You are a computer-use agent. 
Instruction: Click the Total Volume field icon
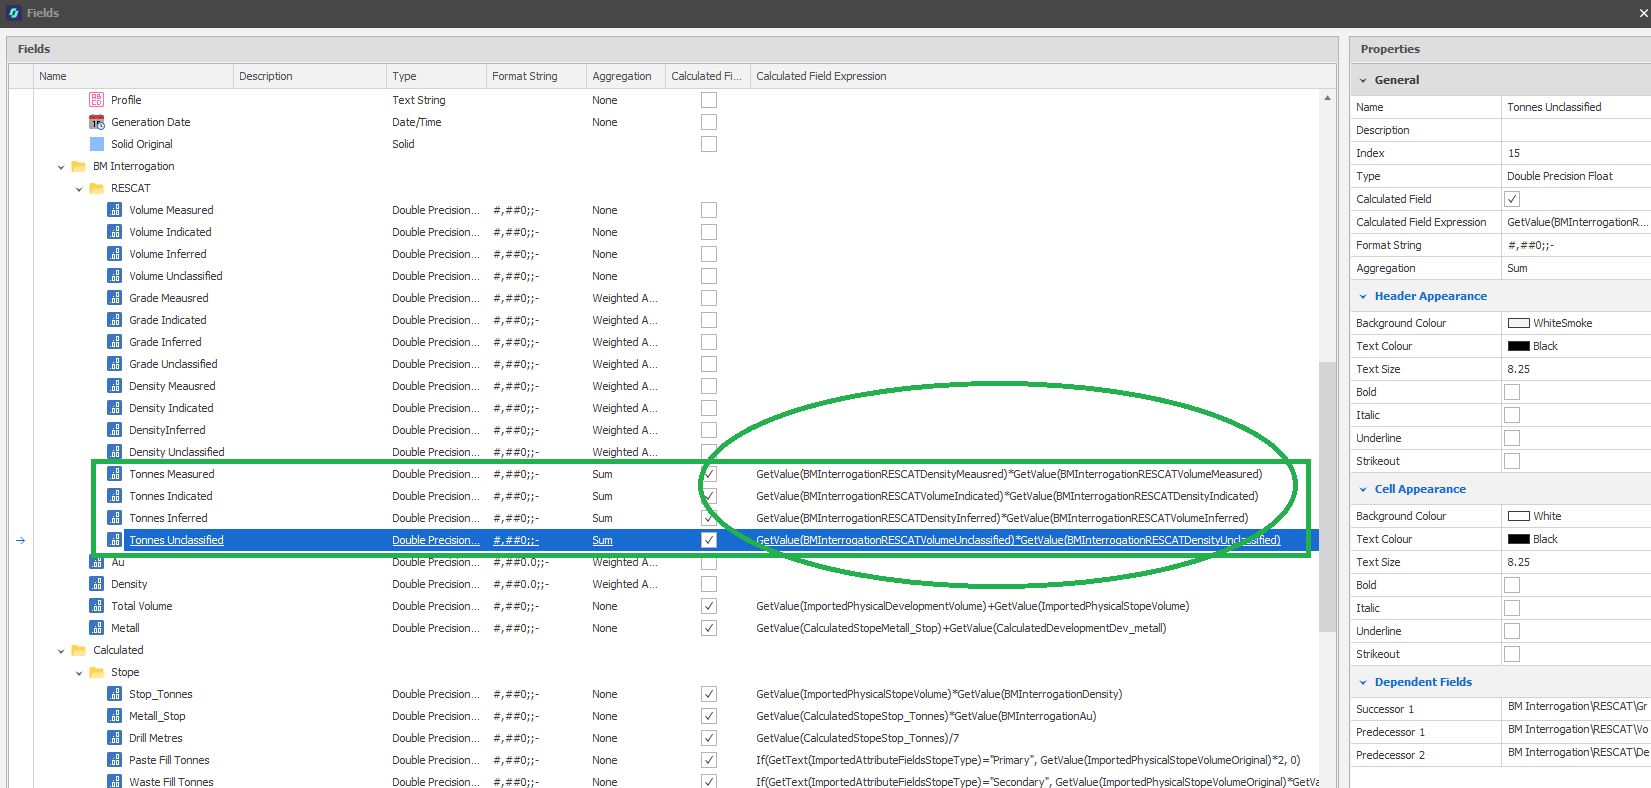coord(97,606)
